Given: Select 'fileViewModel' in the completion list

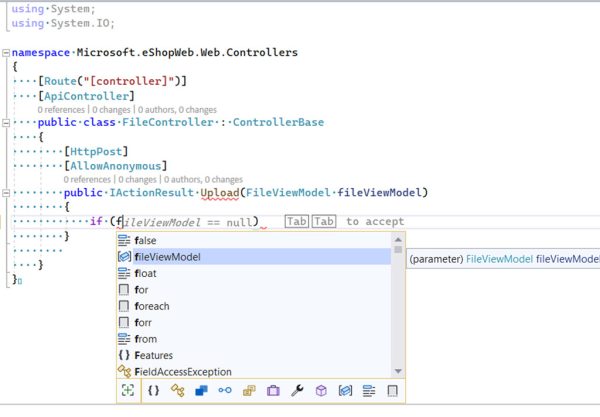Looking at the screenshot, I should [x=254, y=257].
